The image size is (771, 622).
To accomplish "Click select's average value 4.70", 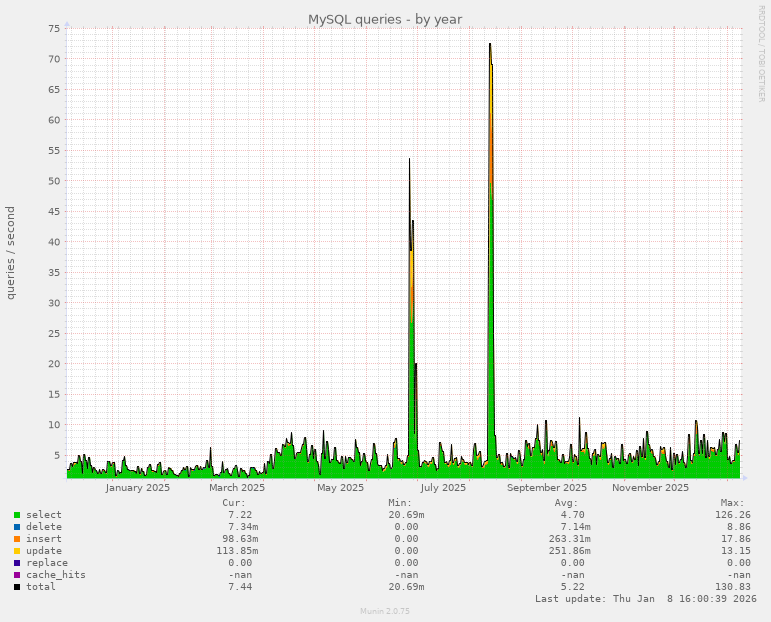I will [x=572, y=515].
